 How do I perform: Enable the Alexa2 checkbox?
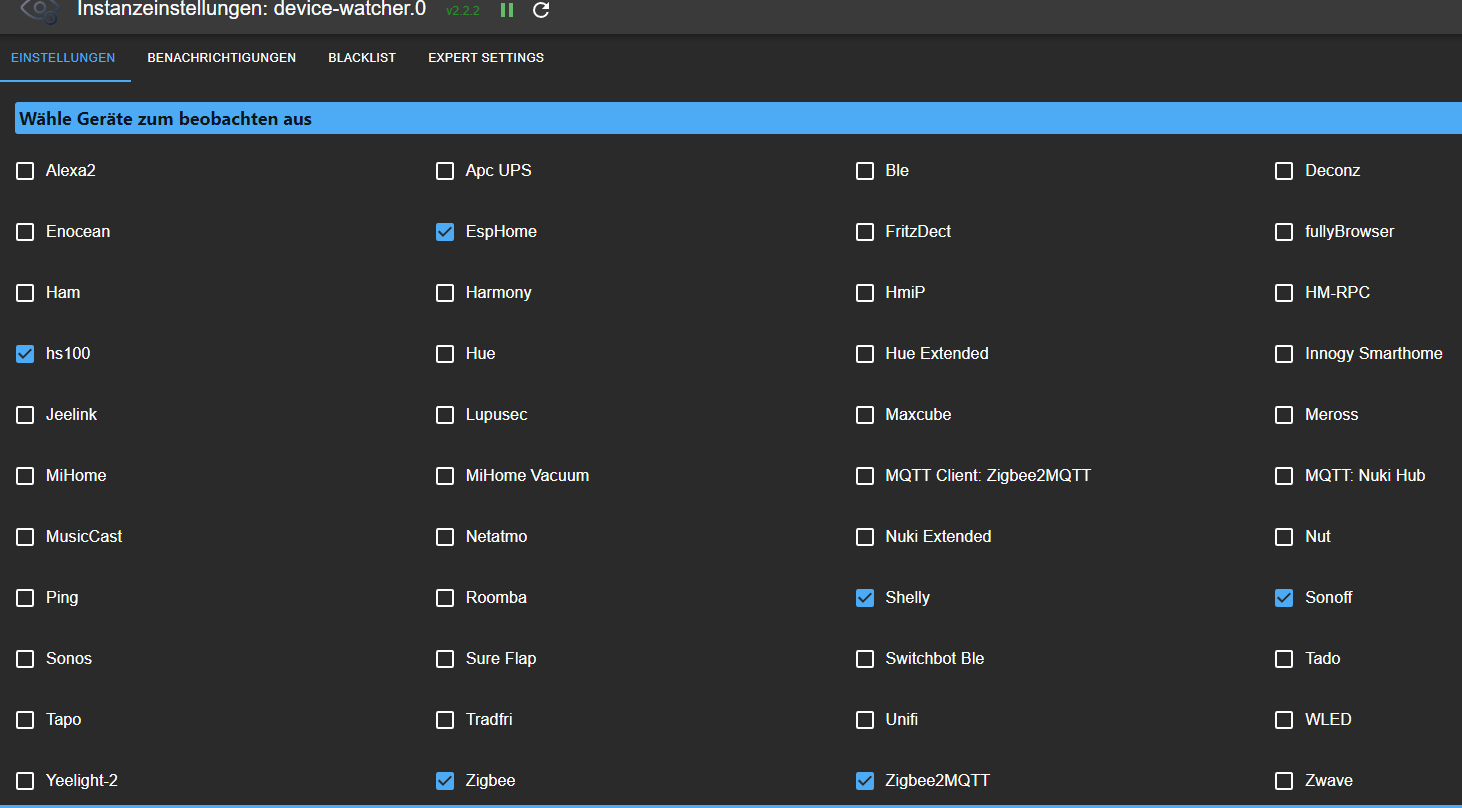(25, 171)
